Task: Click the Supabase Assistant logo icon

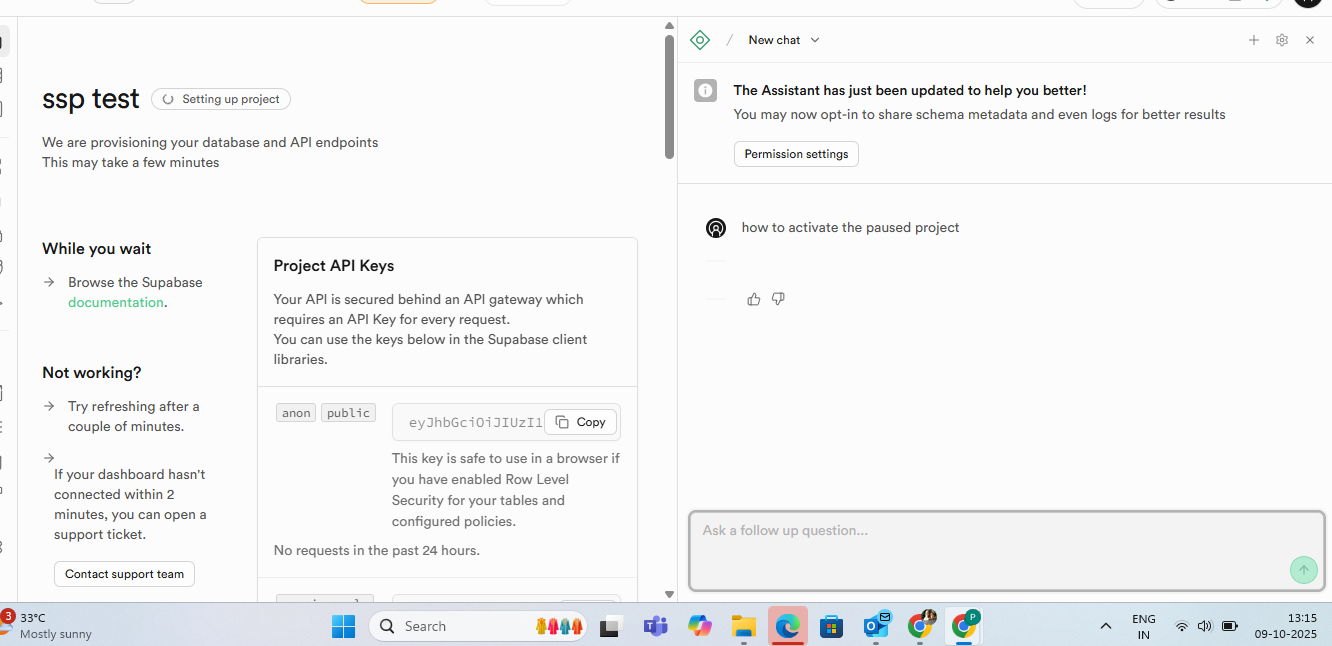Action: [x=700, y=40]
